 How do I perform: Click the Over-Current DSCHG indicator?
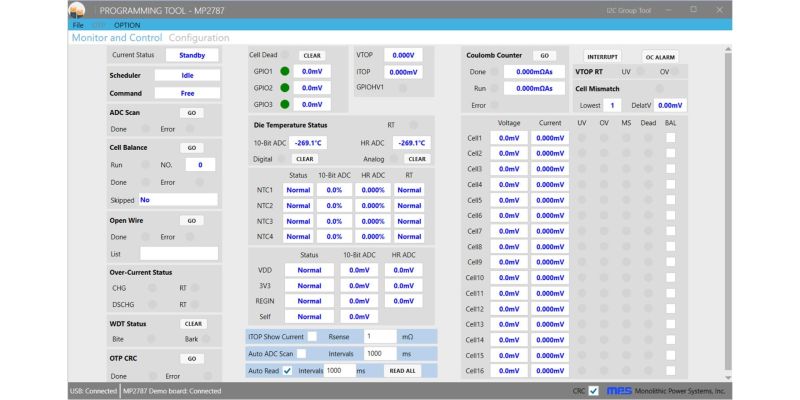point(152,305)
